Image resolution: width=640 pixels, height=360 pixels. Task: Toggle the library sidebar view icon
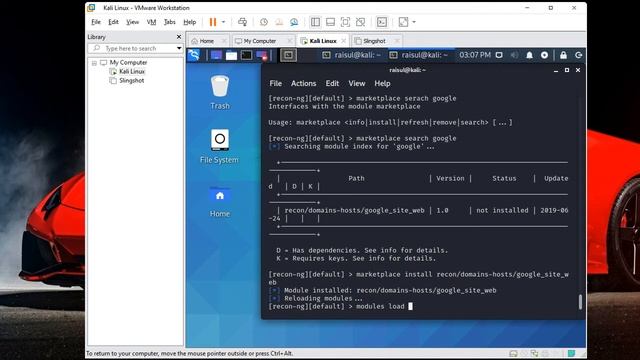point(315,22)
